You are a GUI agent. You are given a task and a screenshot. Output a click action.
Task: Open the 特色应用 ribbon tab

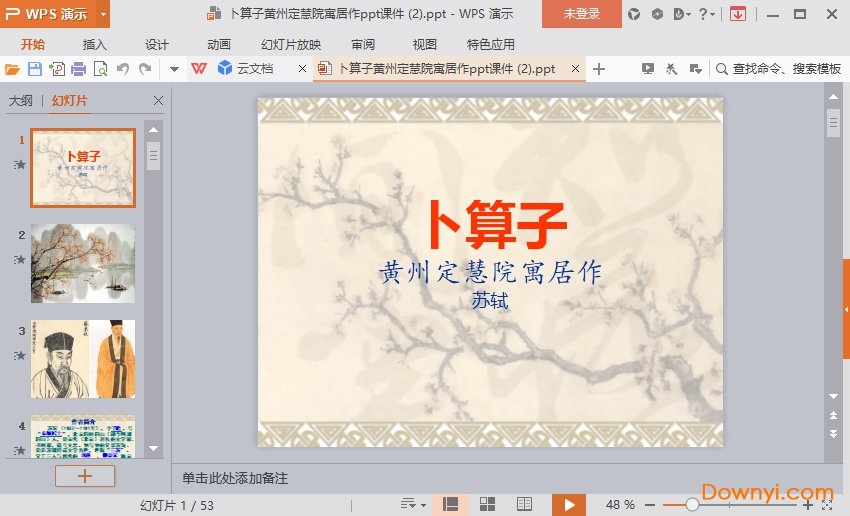491,44
